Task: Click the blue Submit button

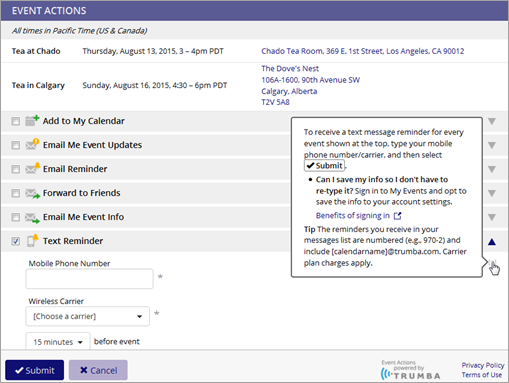Action: (x=34, y=370)
